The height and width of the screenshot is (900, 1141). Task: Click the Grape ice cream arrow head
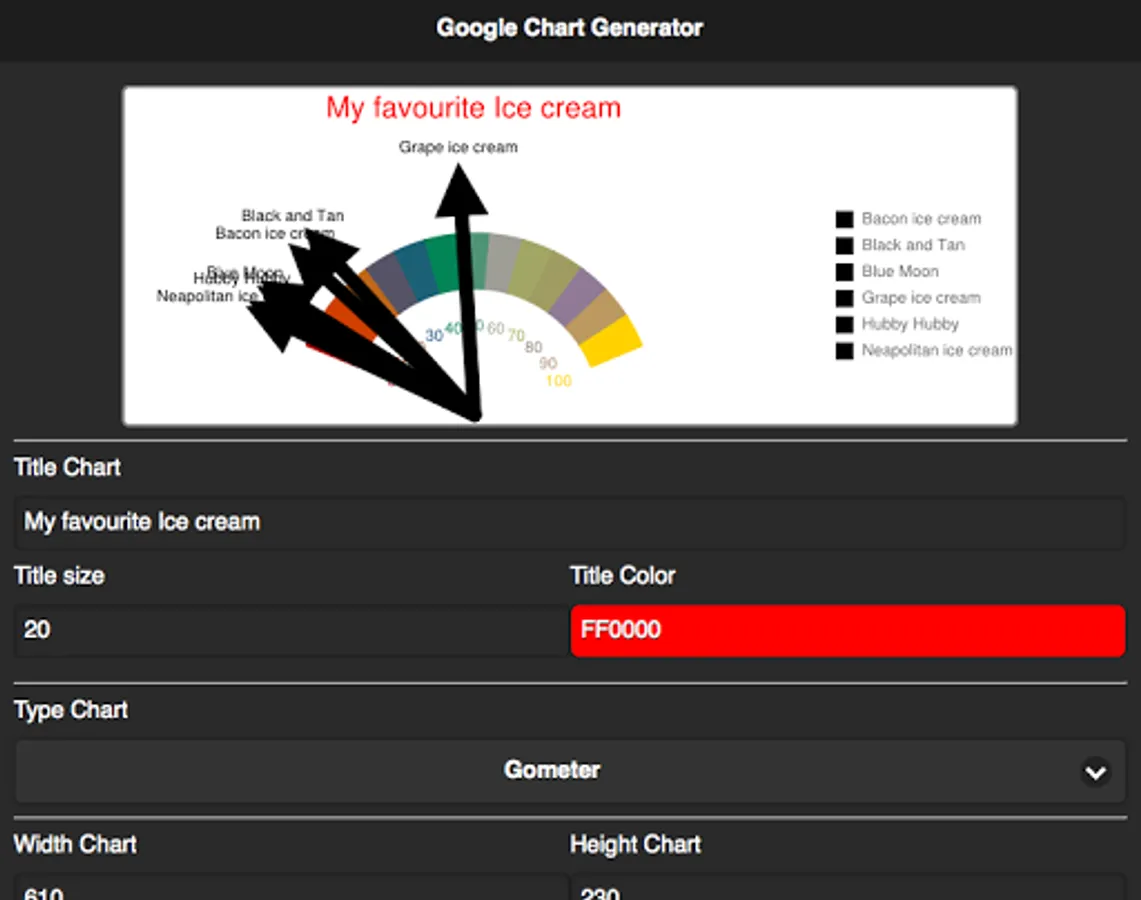(x=461, y=190)
